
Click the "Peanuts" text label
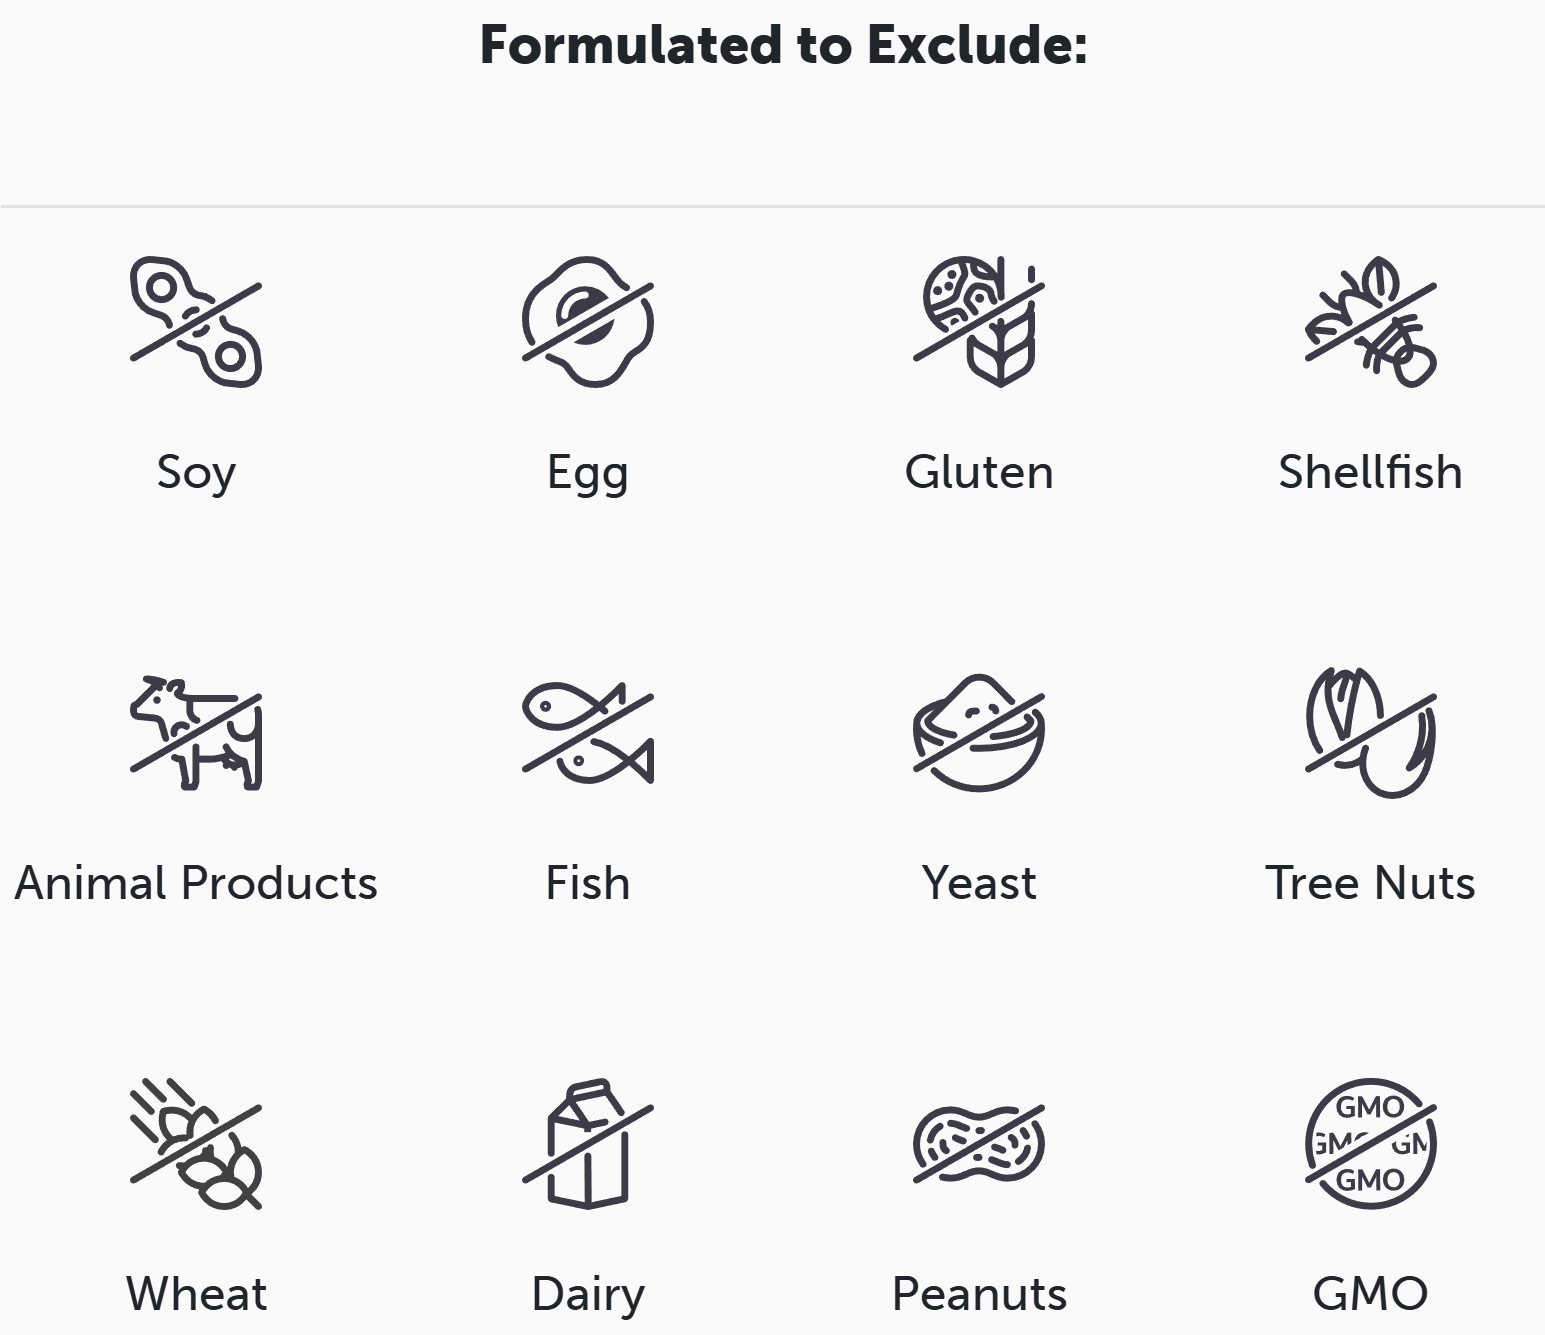(x=979, y=1294)
